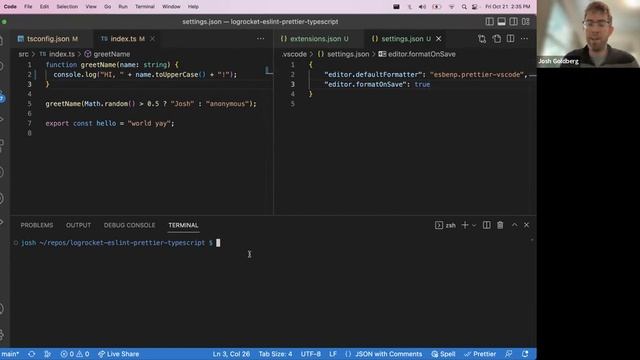Click feedback icon in status bar
This screenshot has width=640, height=360.
coord(508,354)
